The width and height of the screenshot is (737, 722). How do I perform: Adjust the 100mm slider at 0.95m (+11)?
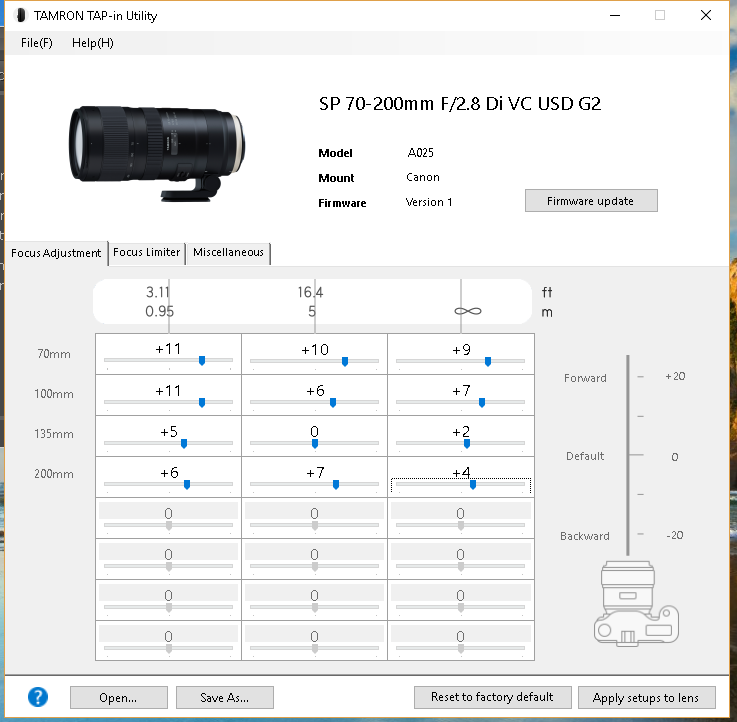coord(202,402)
